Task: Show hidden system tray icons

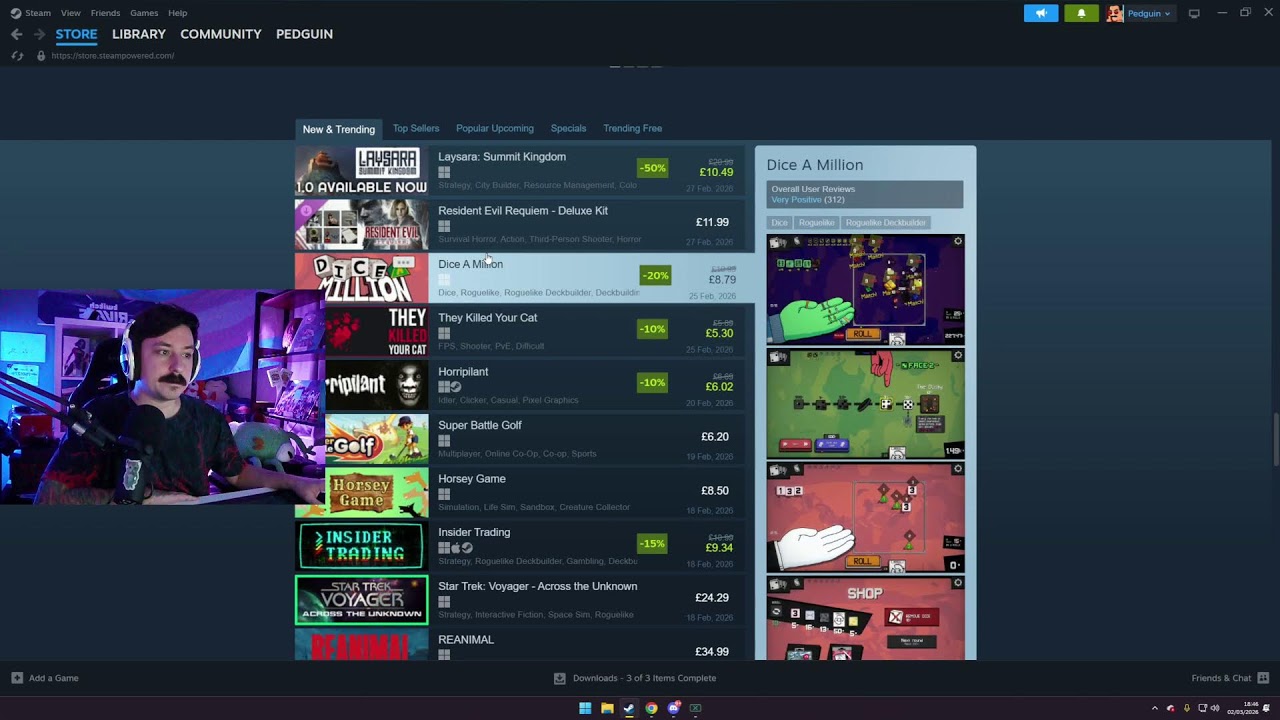Action: click(x=1154, y=708)
